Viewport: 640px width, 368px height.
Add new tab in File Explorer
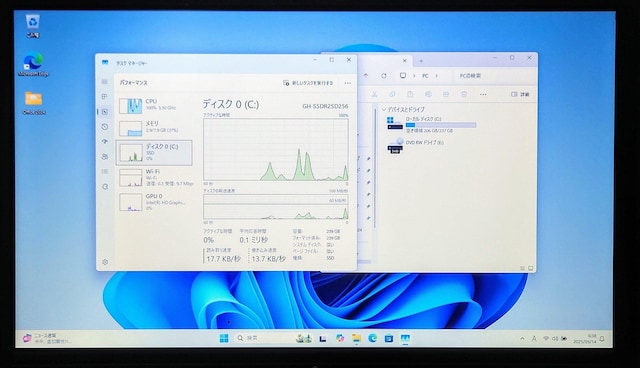click(x=421, y=61)
